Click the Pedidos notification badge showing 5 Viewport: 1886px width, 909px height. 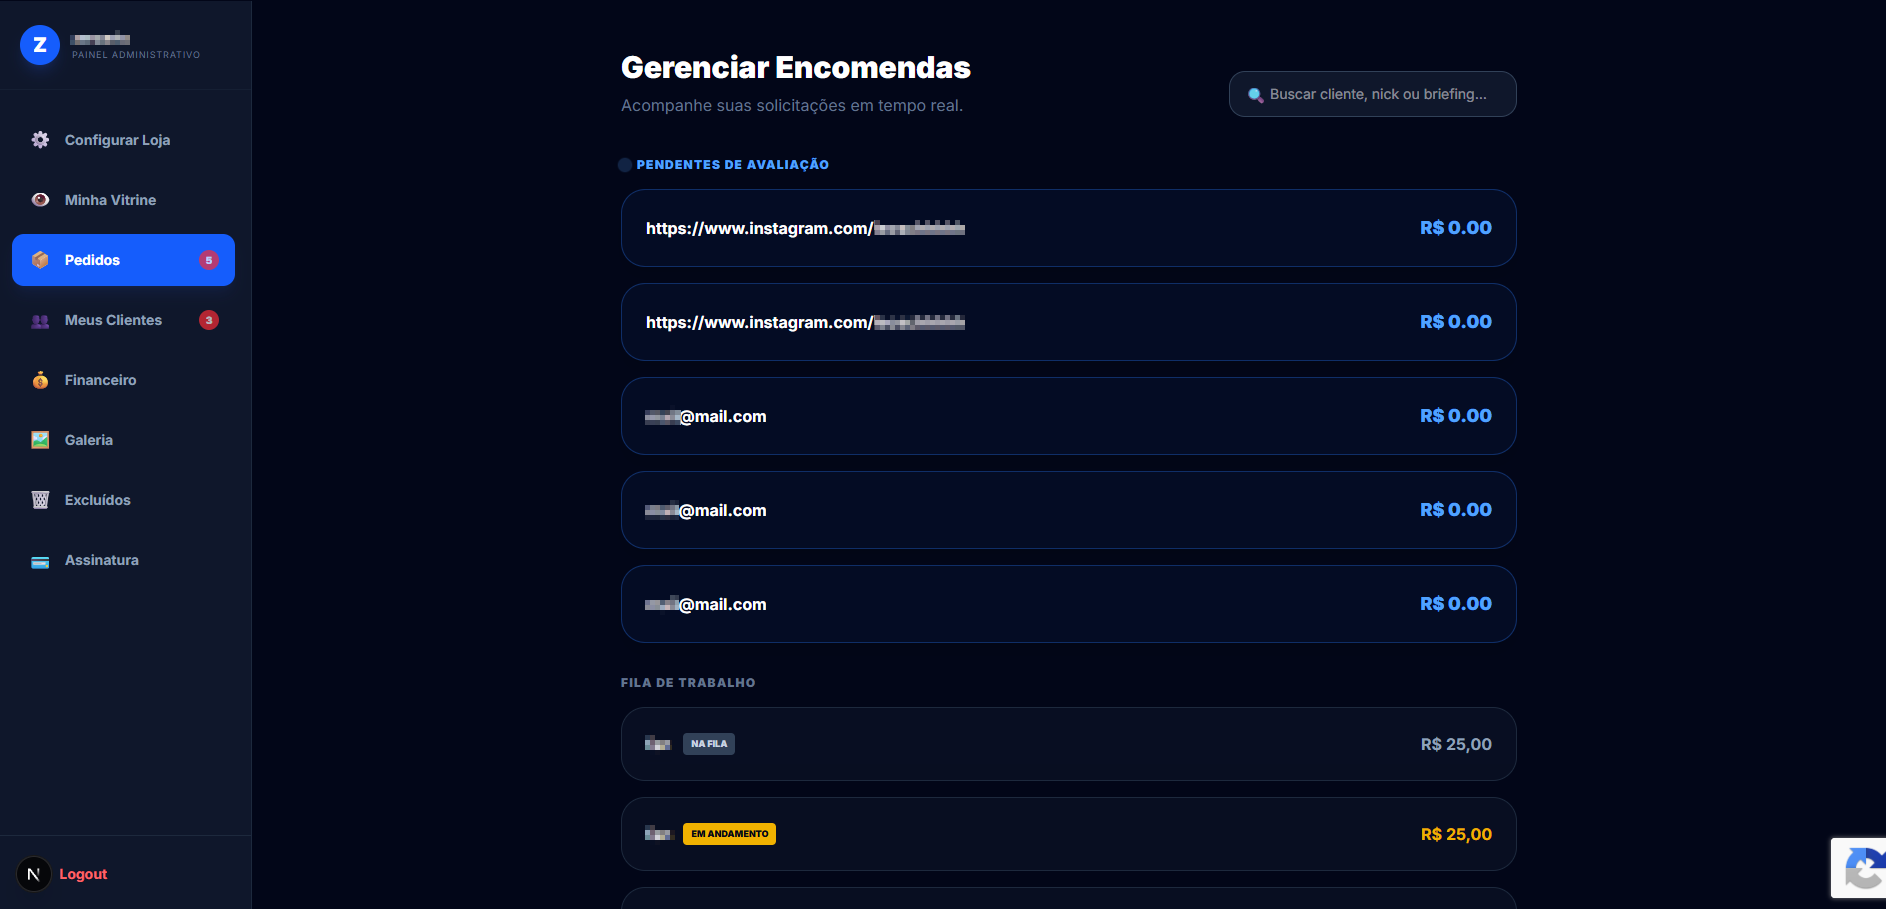tap(209, 260)
